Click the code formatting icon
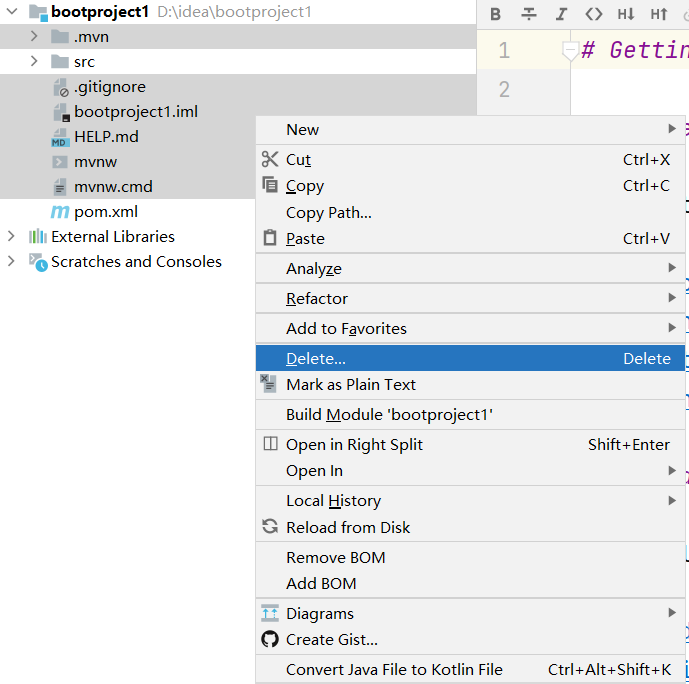This screenshot has width=689, height=684. click(594, 14)
